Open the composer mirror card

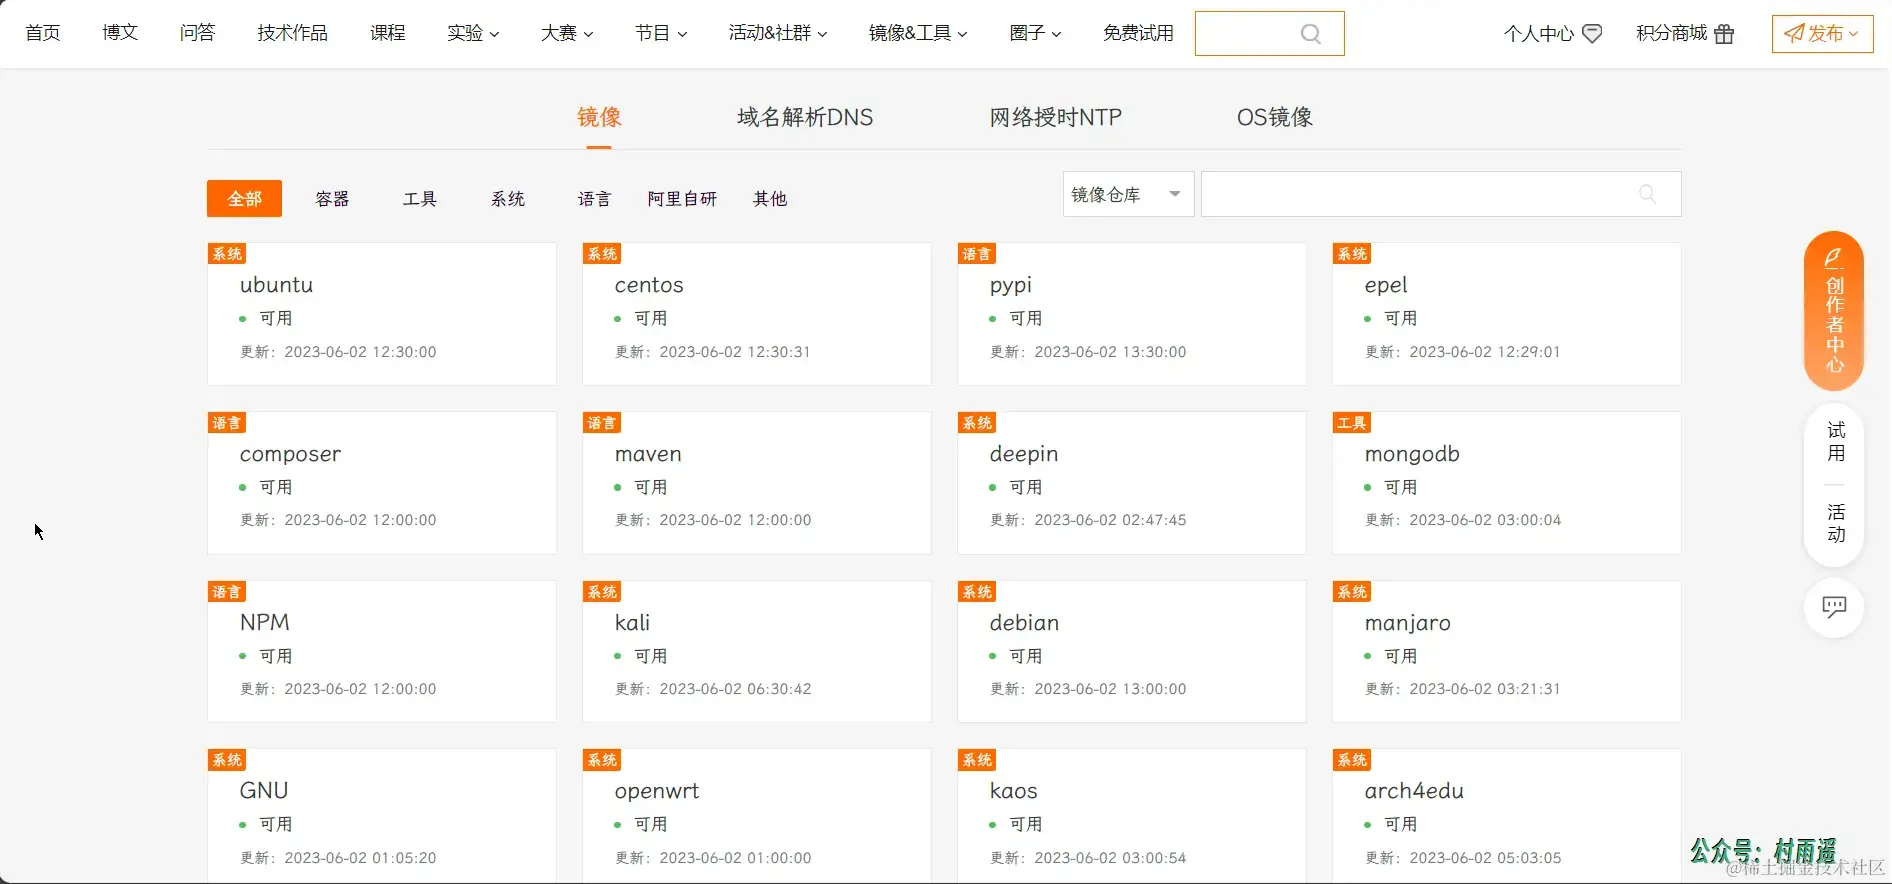[x=381, y=483]
